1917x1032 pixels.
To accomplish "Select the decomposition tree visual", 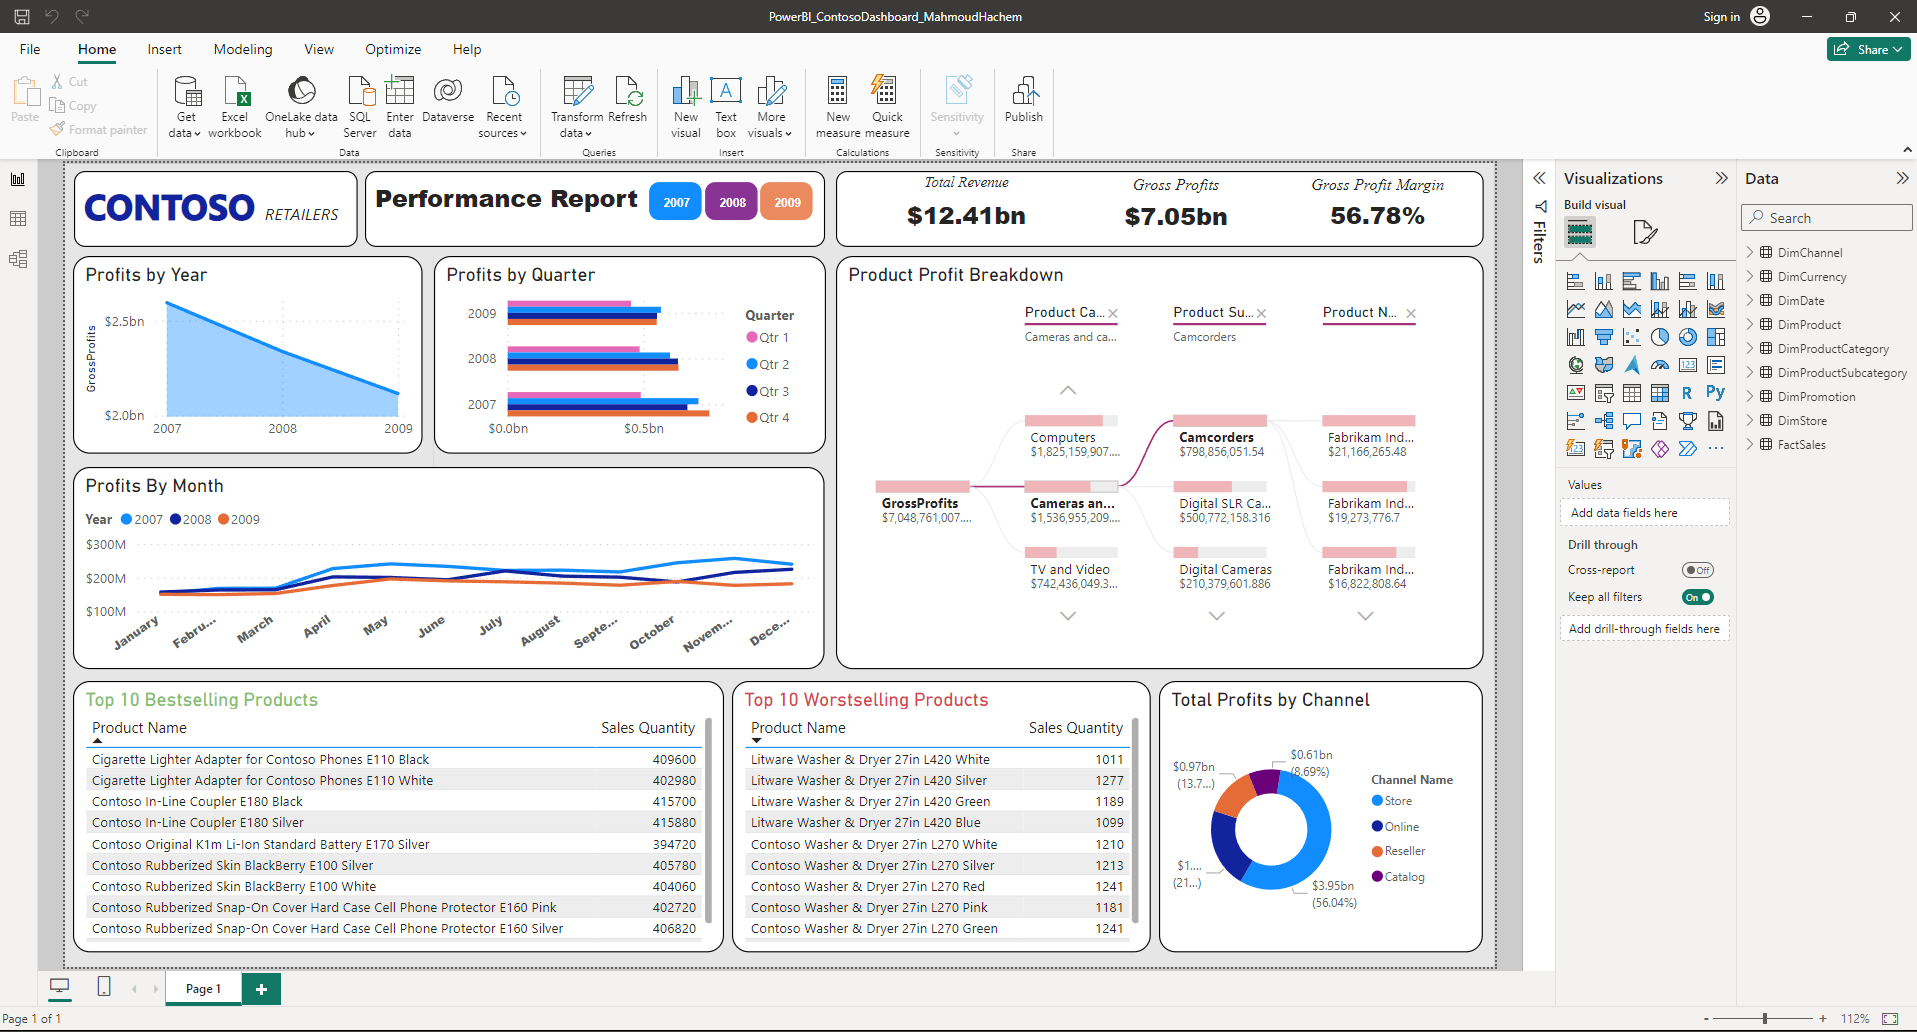I will (1604, 421).
